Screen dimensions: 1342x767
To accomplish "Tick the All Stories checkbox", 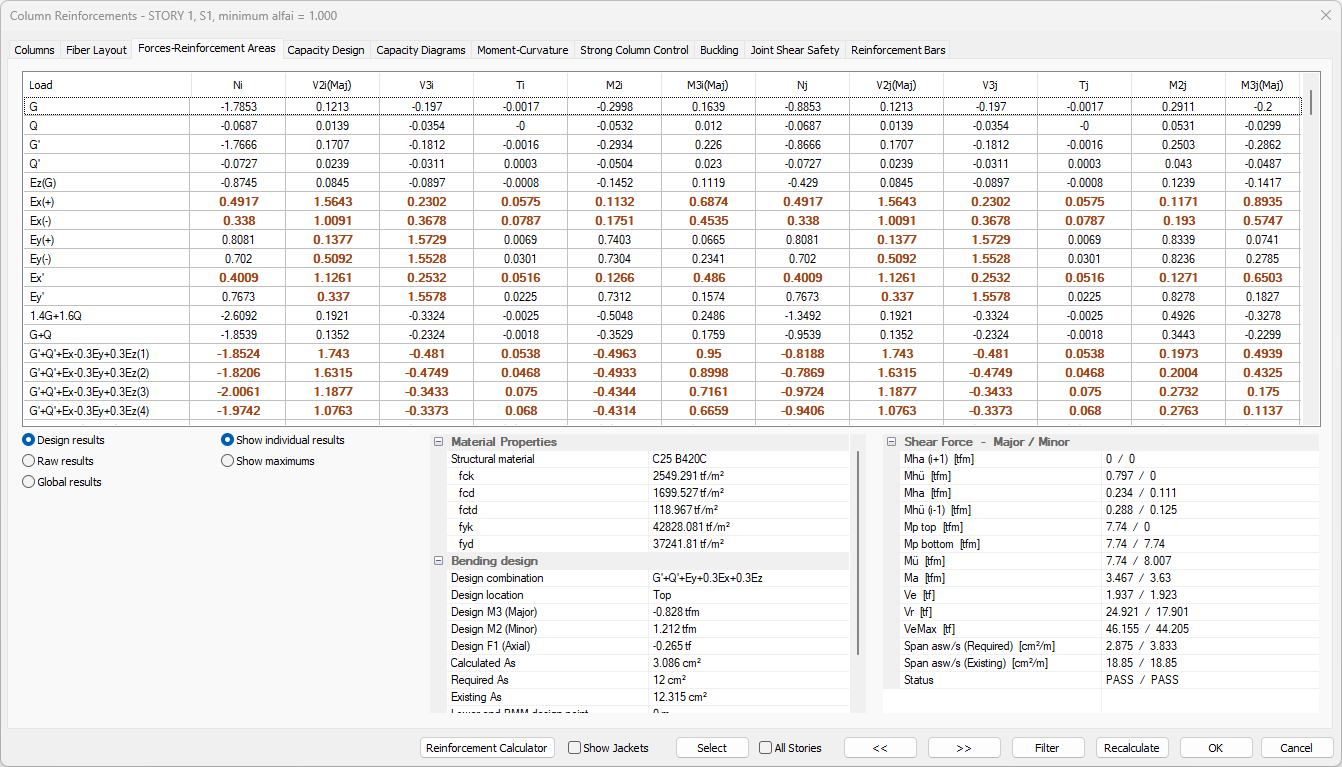I will (x=766, y=748).
